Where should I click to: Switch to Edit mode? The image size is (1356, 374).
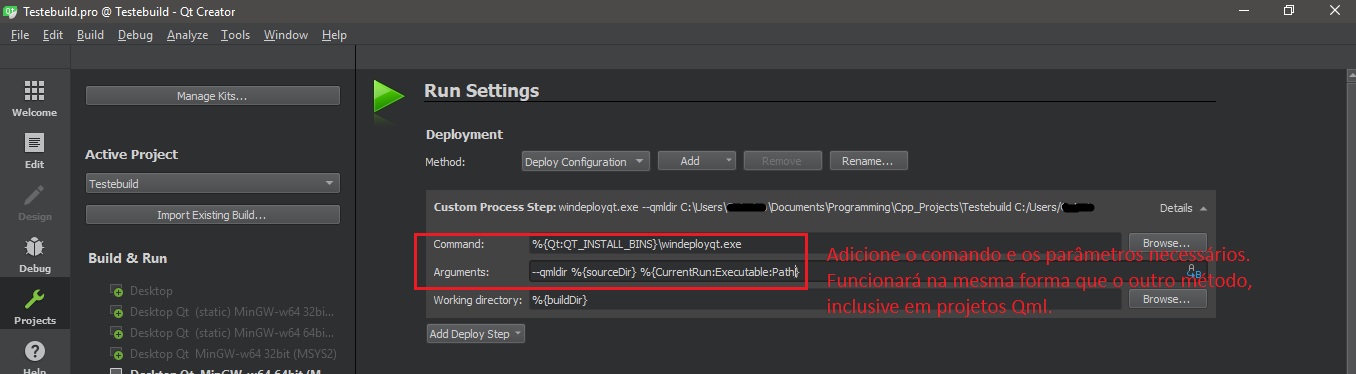pos(34,150)
